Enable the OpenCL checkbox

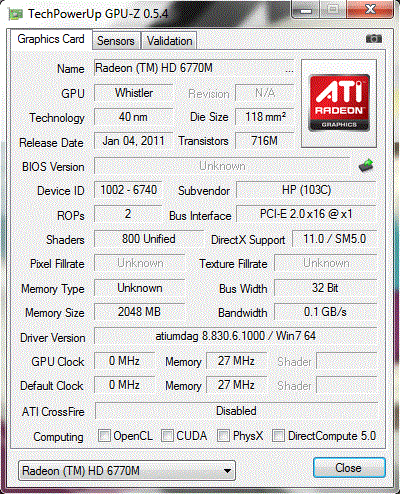click(104, 435)
